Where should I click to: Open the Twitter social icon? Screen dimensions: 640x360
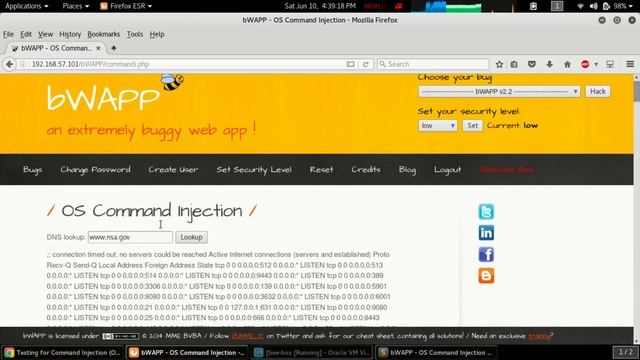click(486, 212)
